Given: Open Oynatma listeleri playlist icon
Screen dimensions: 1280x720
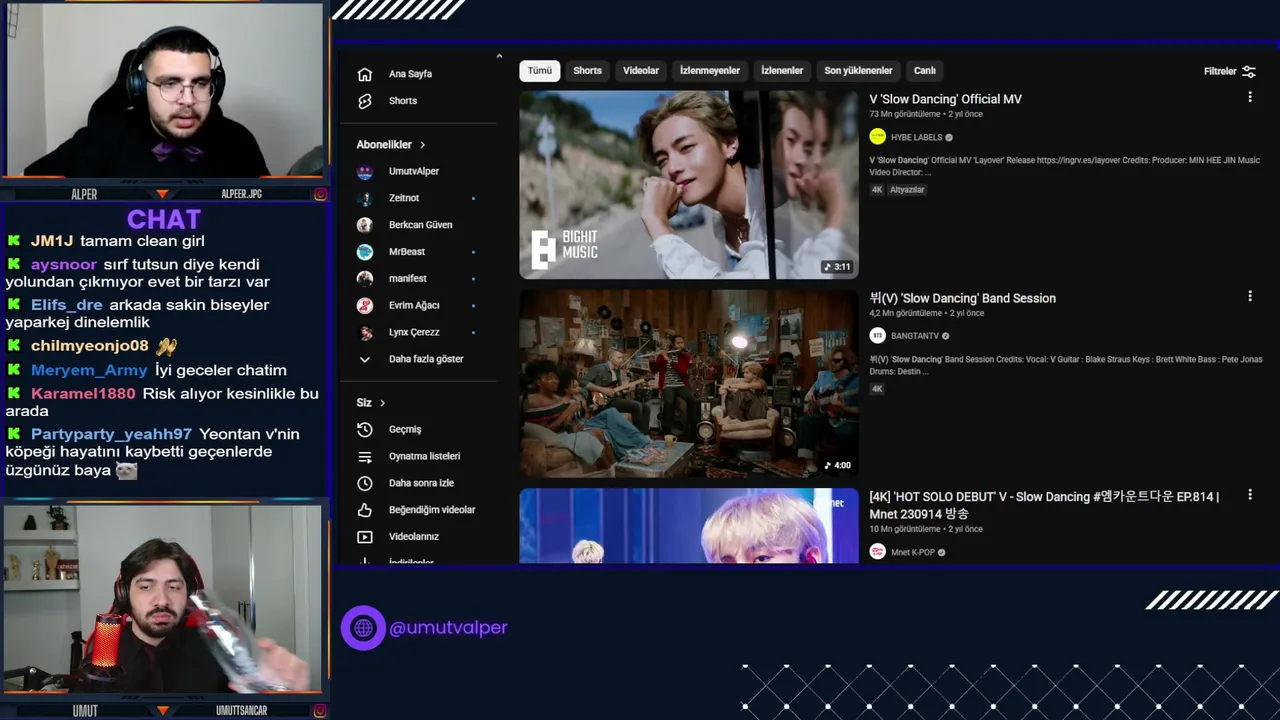Looking at the screenshot, I should pyautogui.click(x=365, y=456).
